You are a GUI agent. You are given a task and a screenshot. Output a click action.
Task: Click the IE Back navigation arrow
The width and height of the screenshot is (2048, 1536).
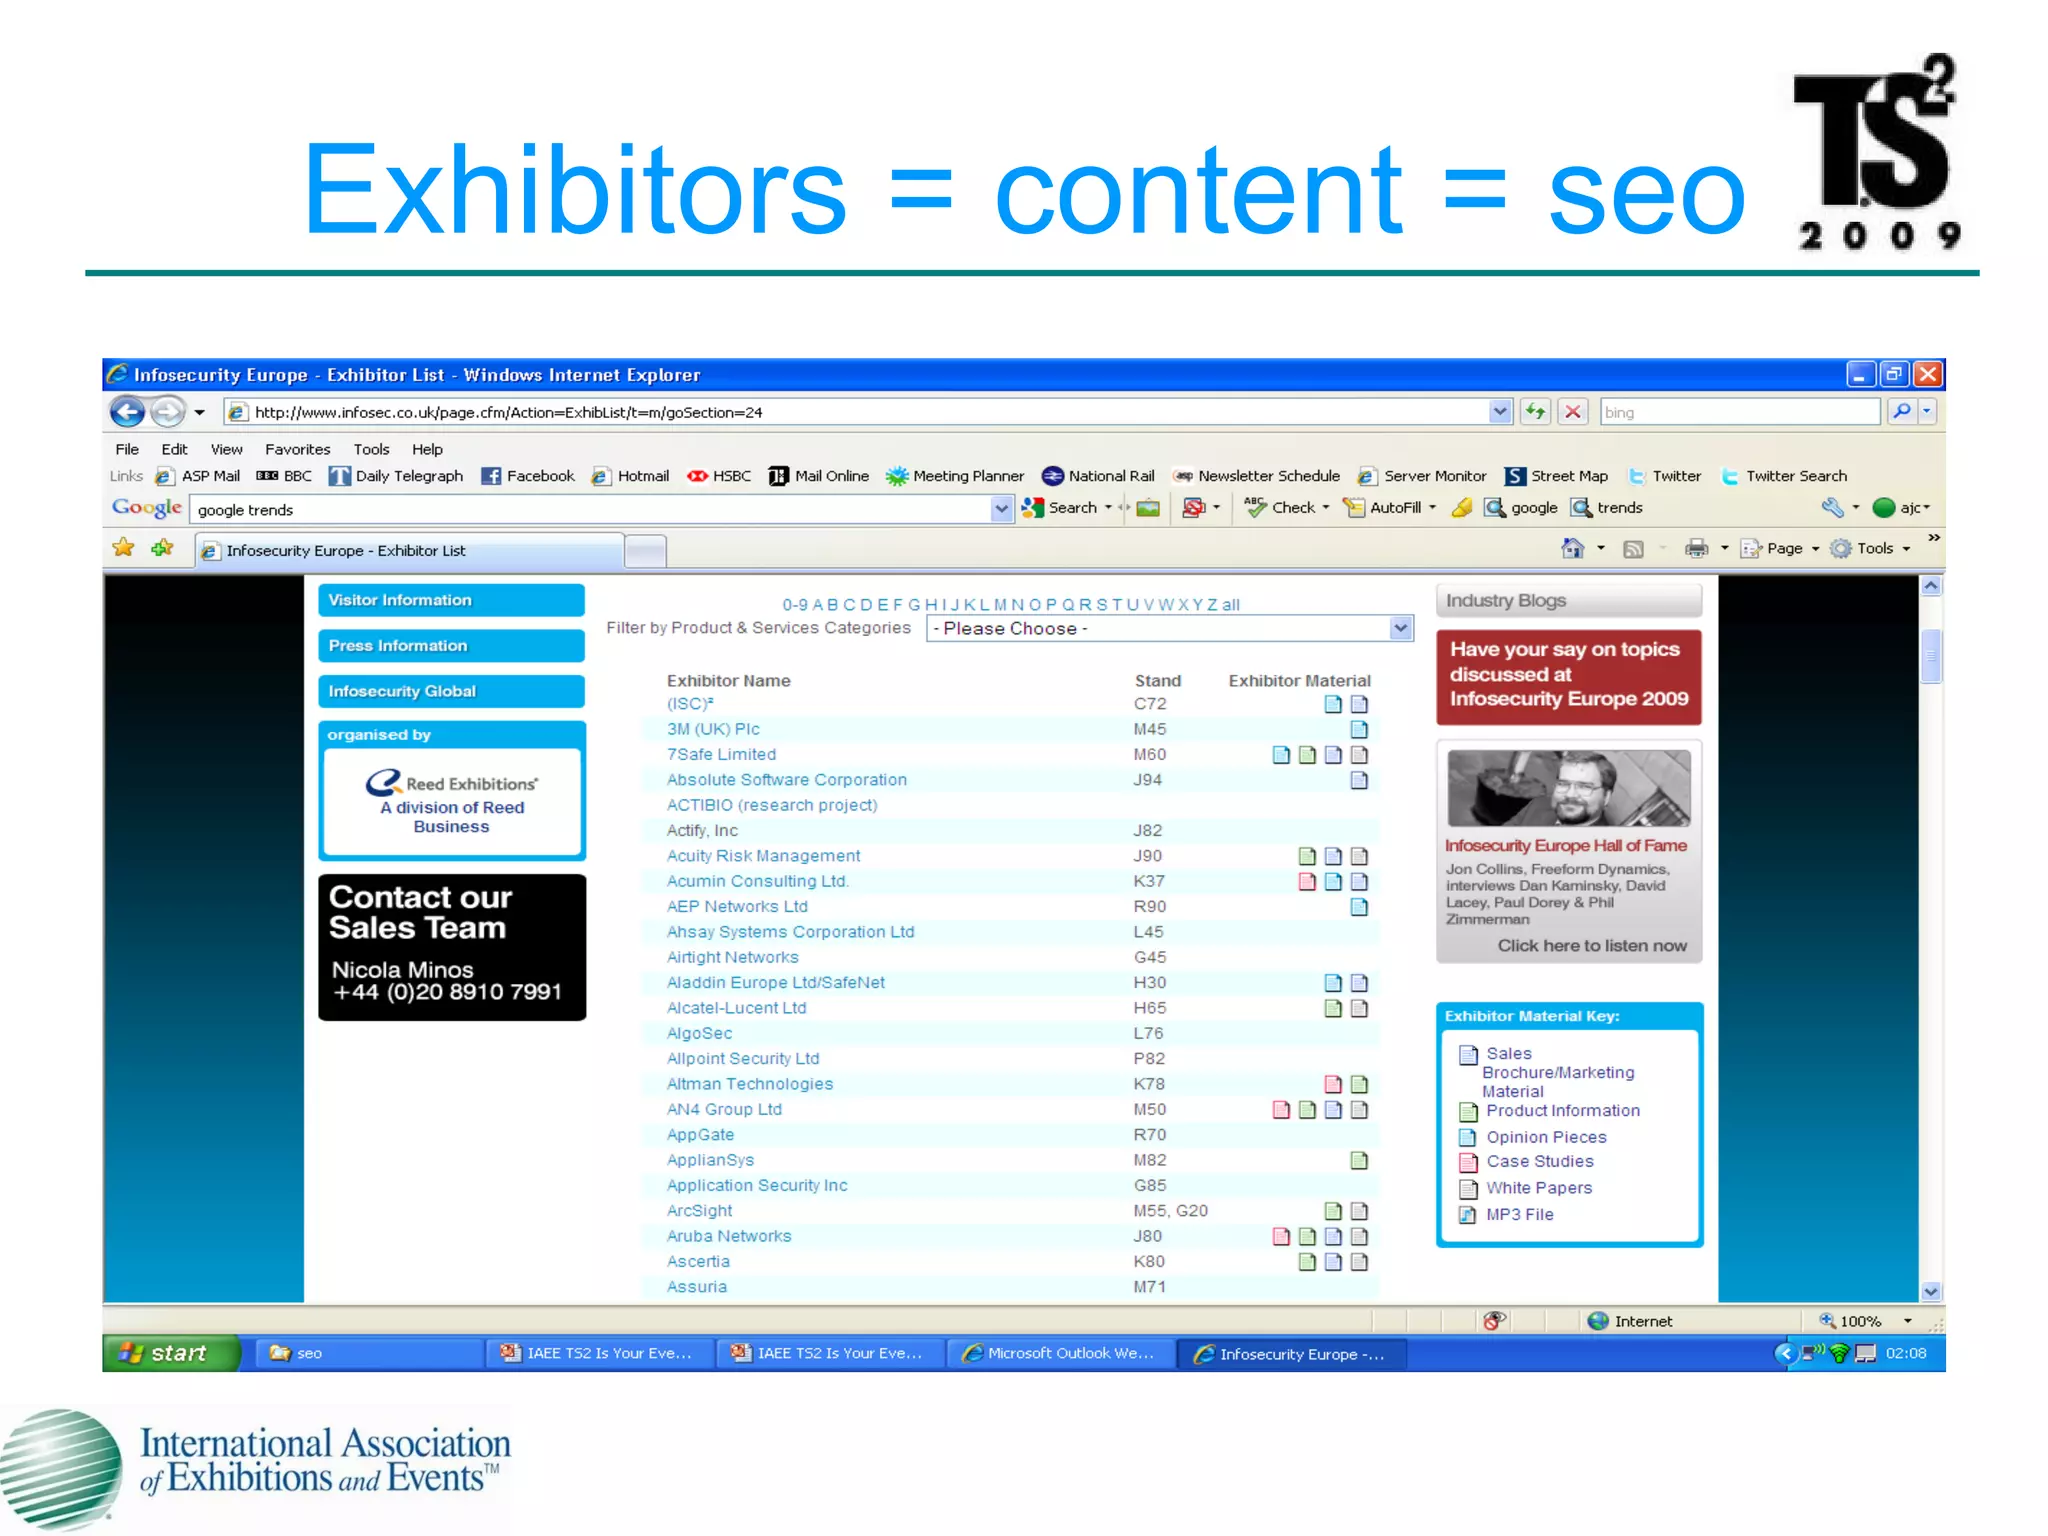pyautogui.click(x=126, y=412)
